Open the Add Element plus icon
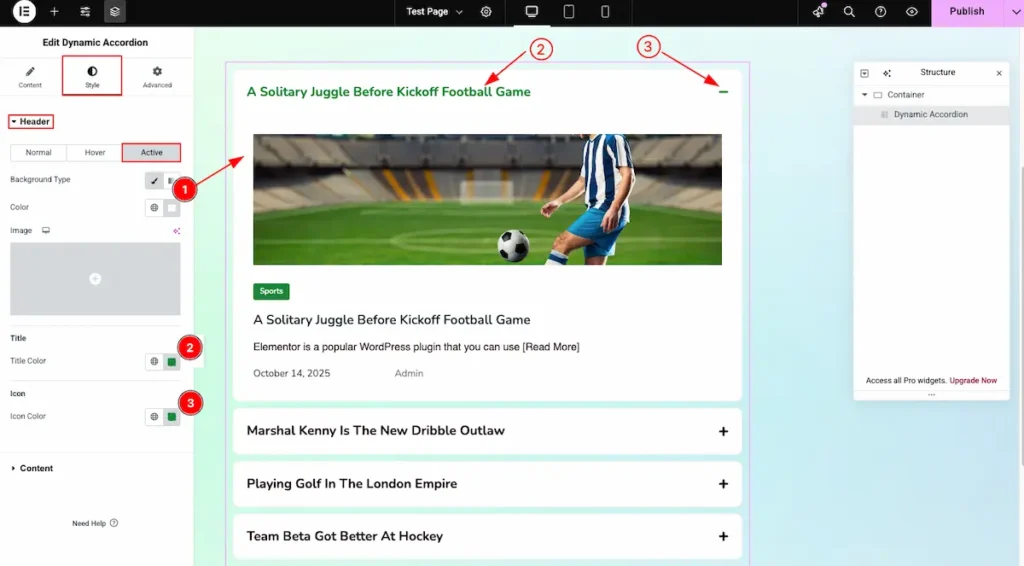The width and height of the screenshot is (1024, 566). pyautogui.click(x=54, y=12)
